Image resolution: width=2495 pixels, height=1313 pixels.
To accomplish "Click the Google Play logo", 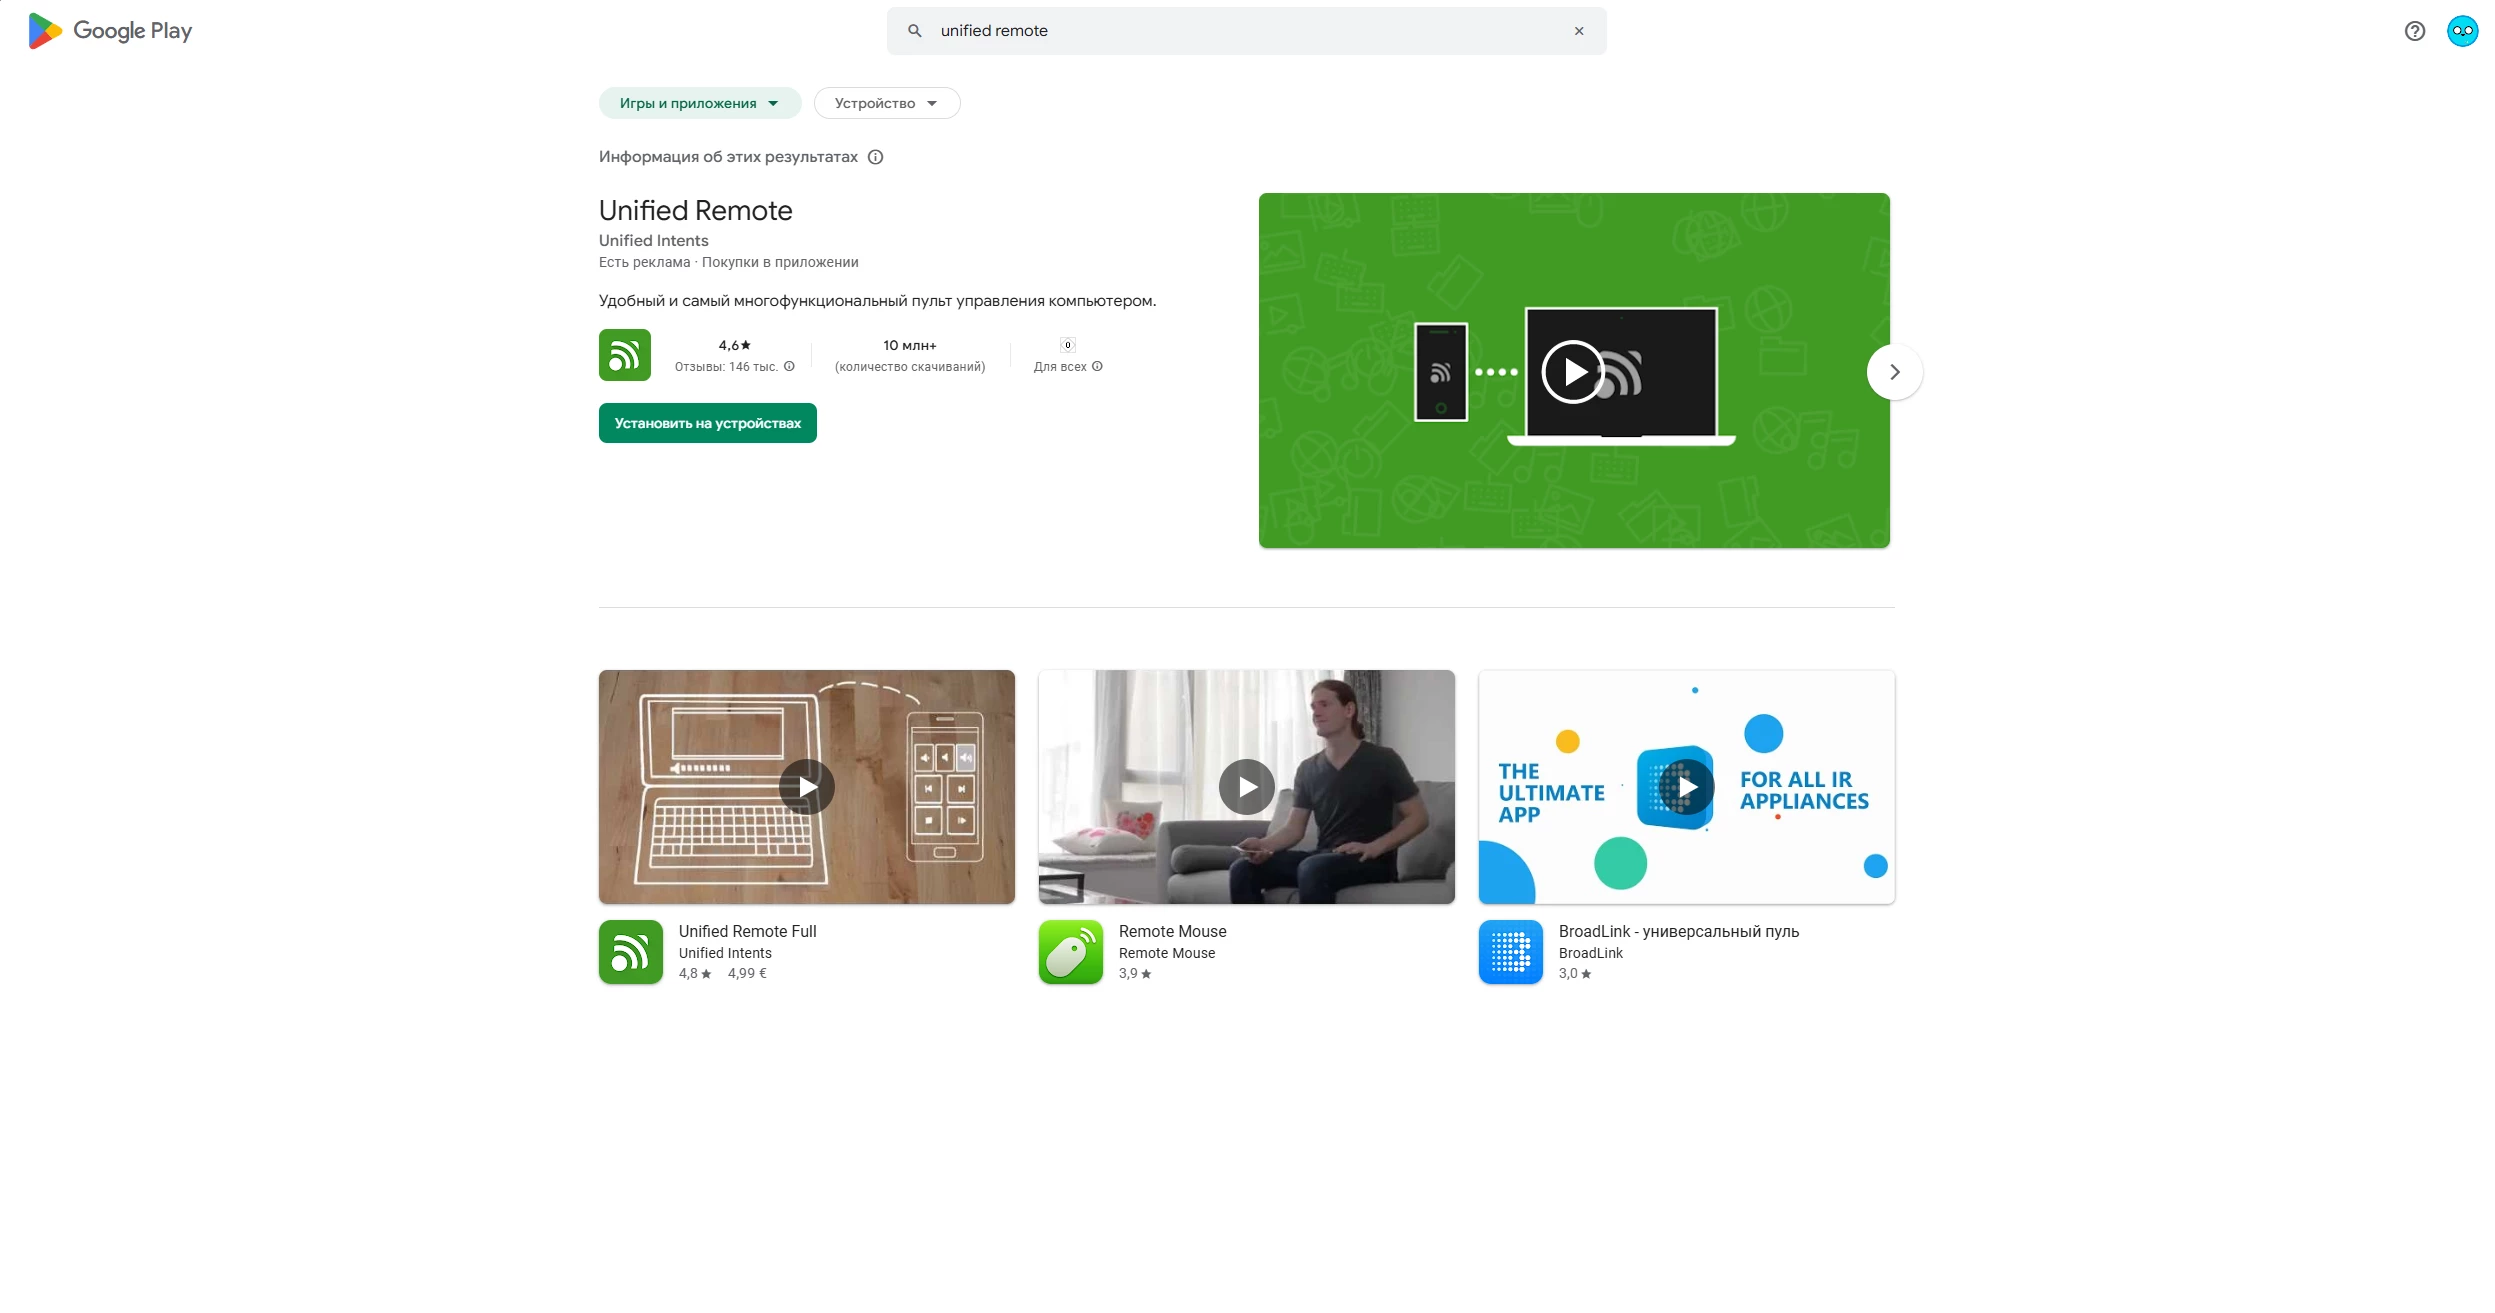I will pos(110,31).
